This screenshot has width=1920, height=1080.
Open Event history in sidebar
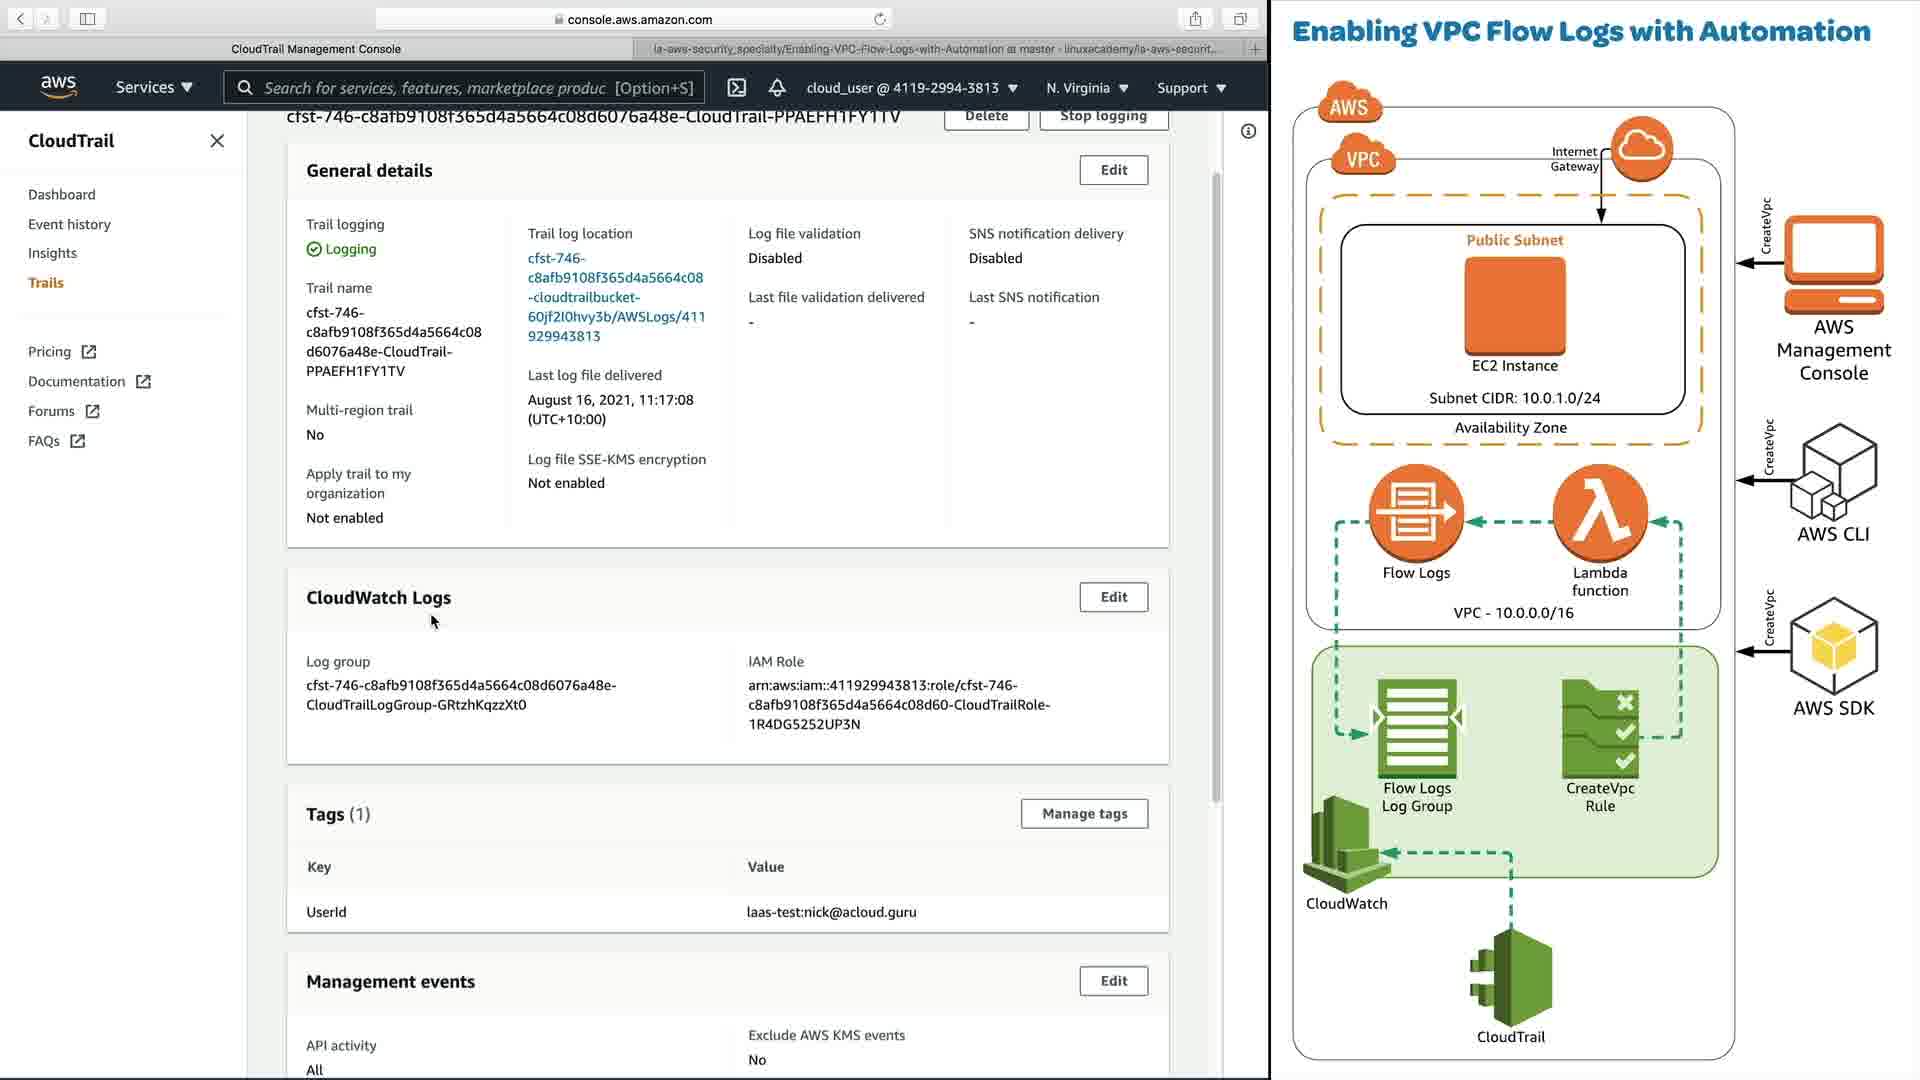(69, 224)
